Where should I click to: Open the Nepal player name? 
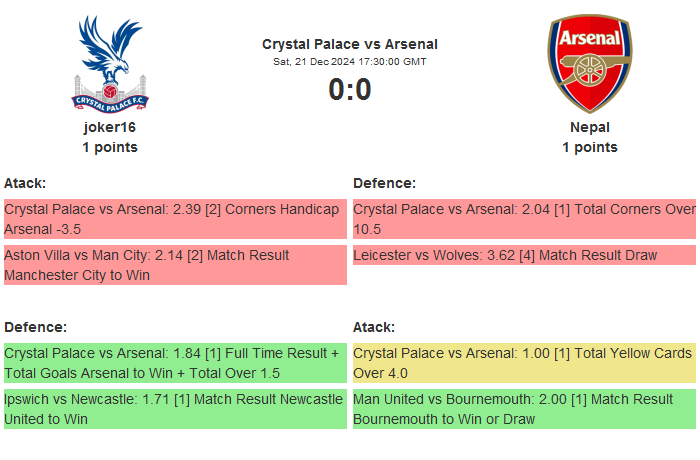pyautogui.click(x=590, y=127)
